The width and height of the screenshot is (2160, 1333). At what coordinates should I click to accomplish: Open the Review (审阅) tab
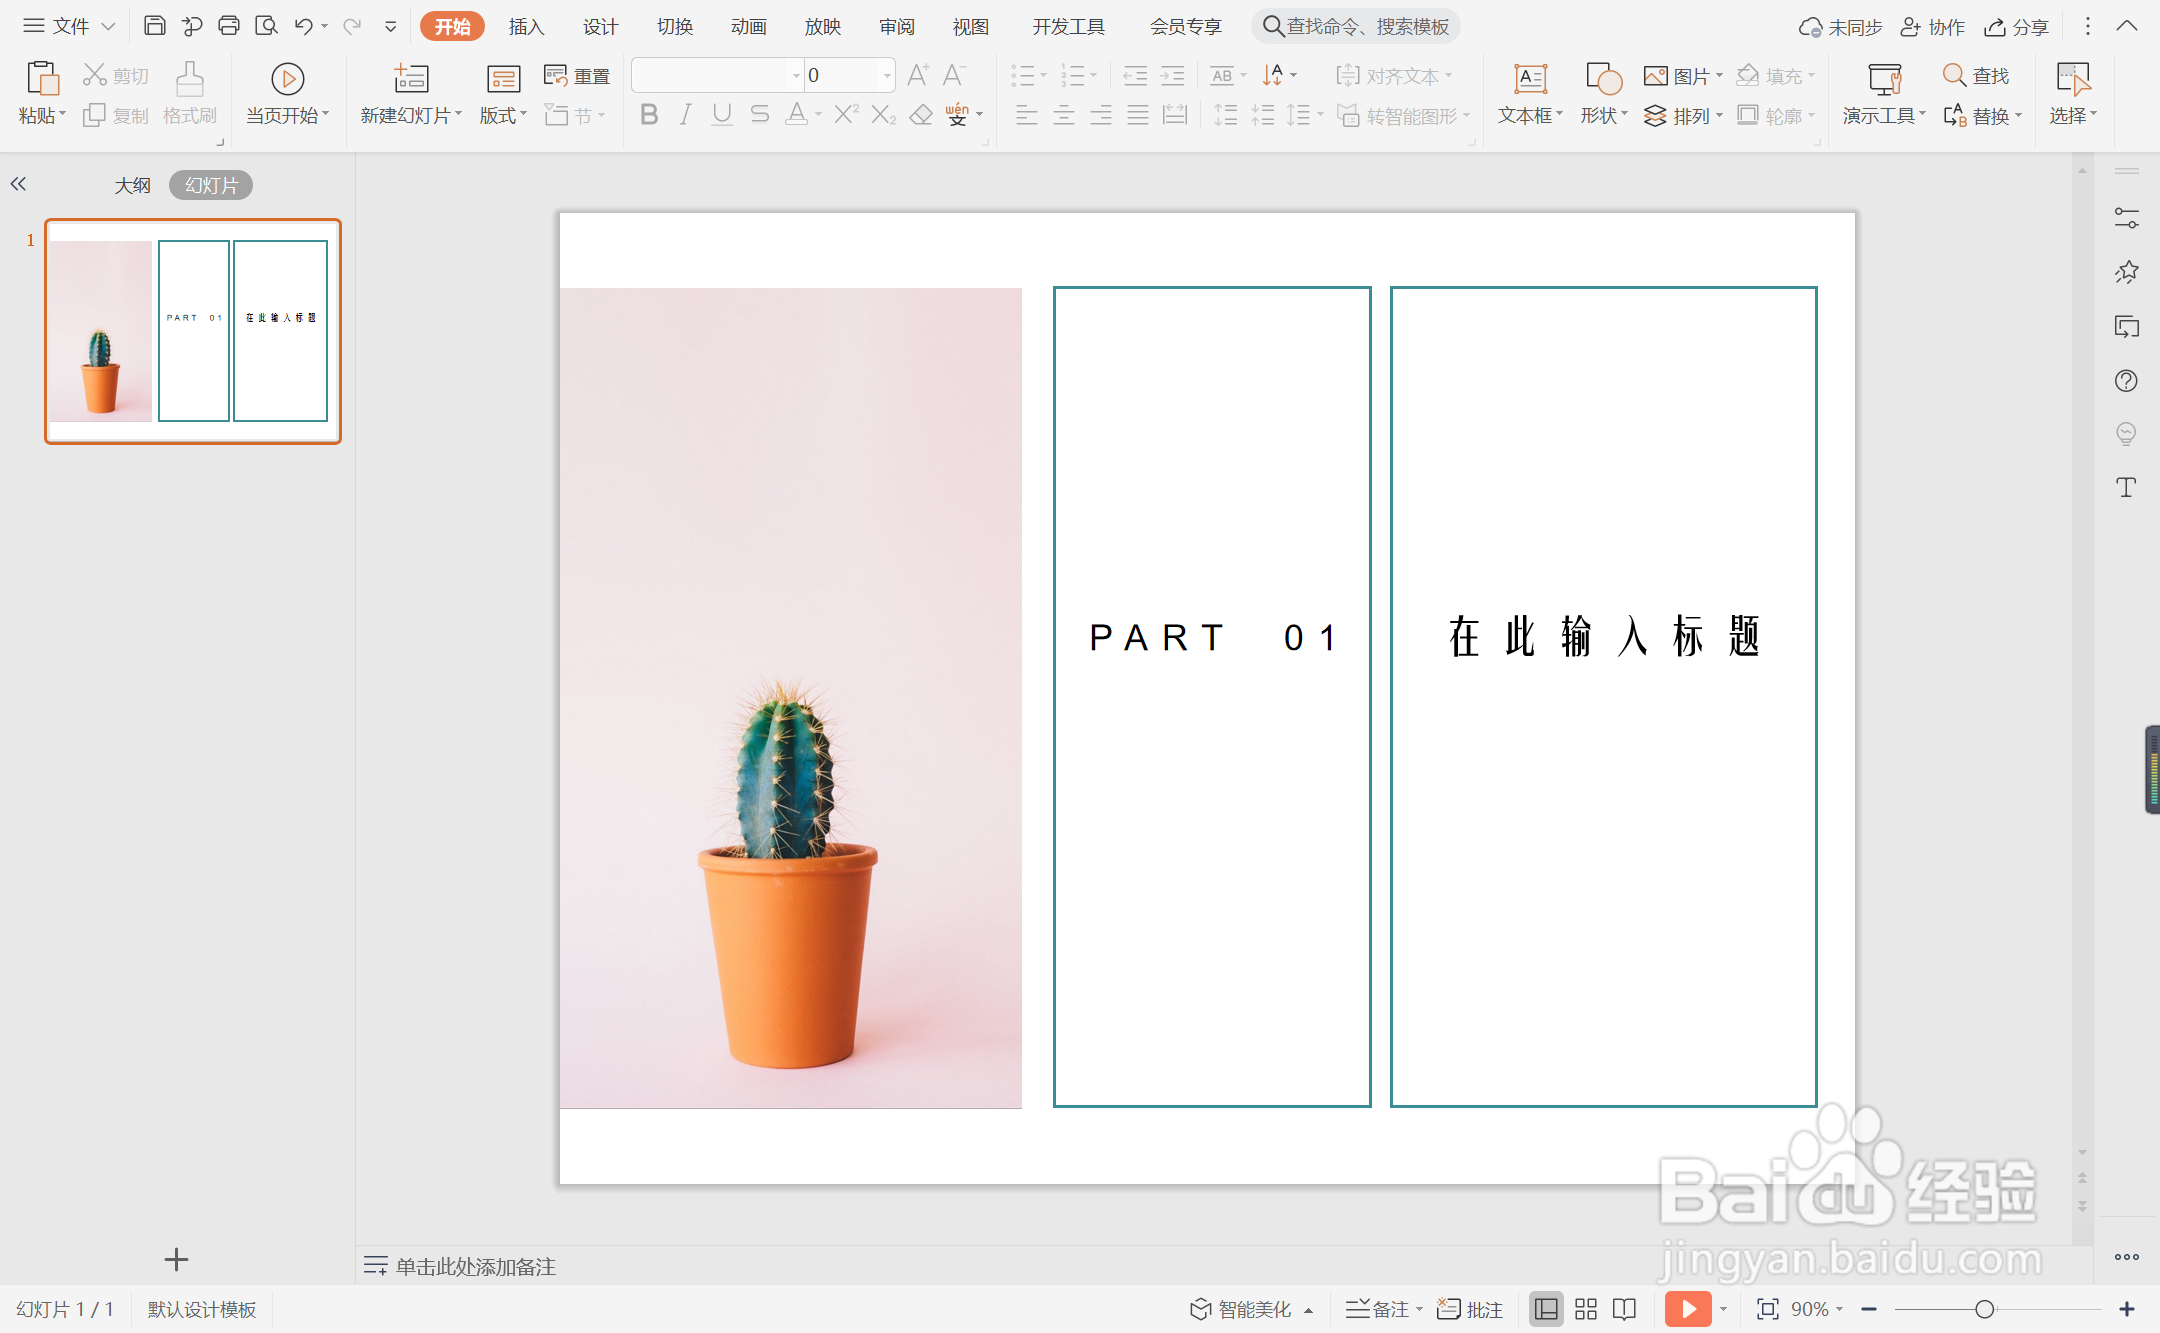(x=897, y=26)
